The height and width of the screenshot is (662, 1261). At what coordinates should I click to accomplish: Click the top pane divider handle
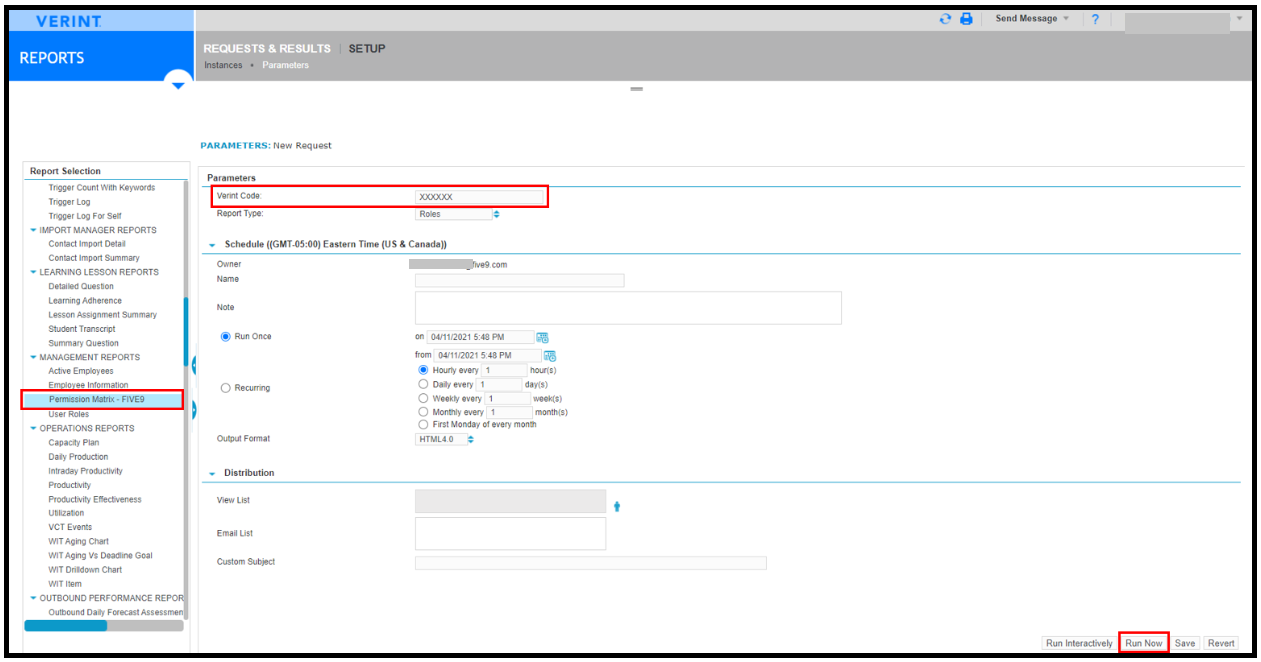(636, 89)
